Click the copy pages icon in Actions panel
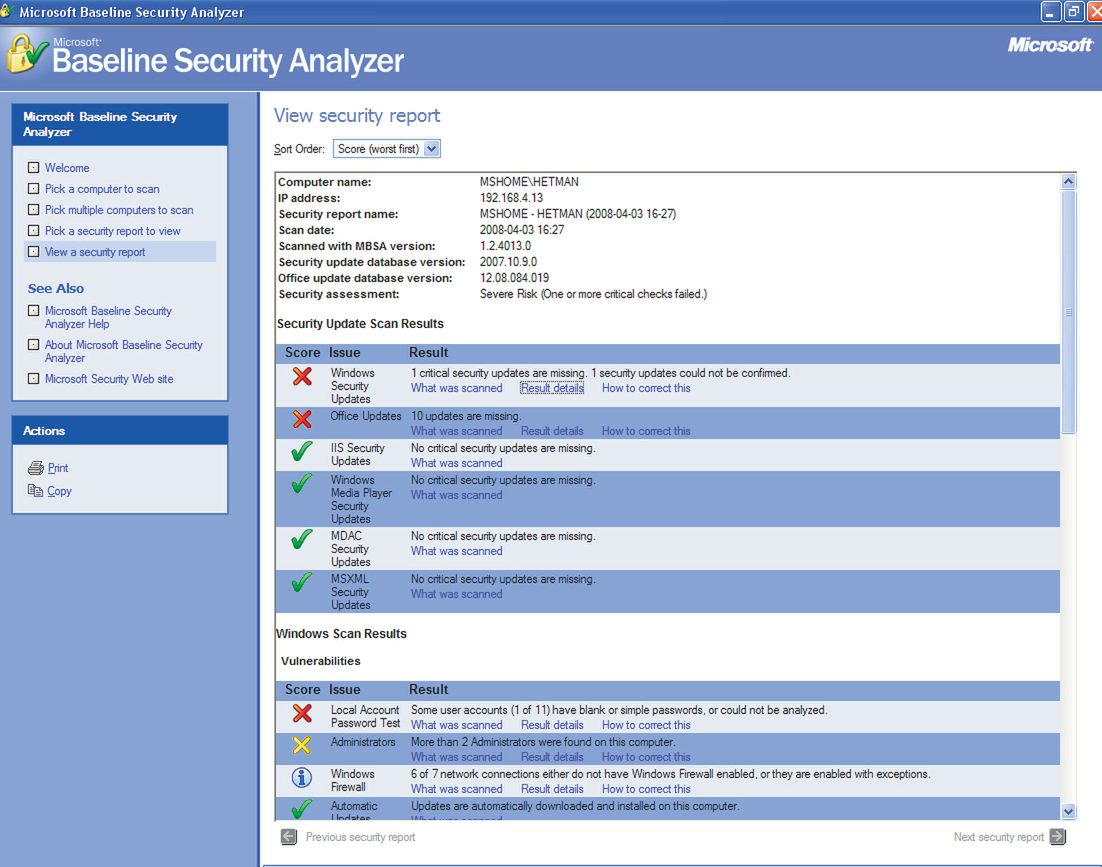This screenshot has height=867, width=1102. 35,490
